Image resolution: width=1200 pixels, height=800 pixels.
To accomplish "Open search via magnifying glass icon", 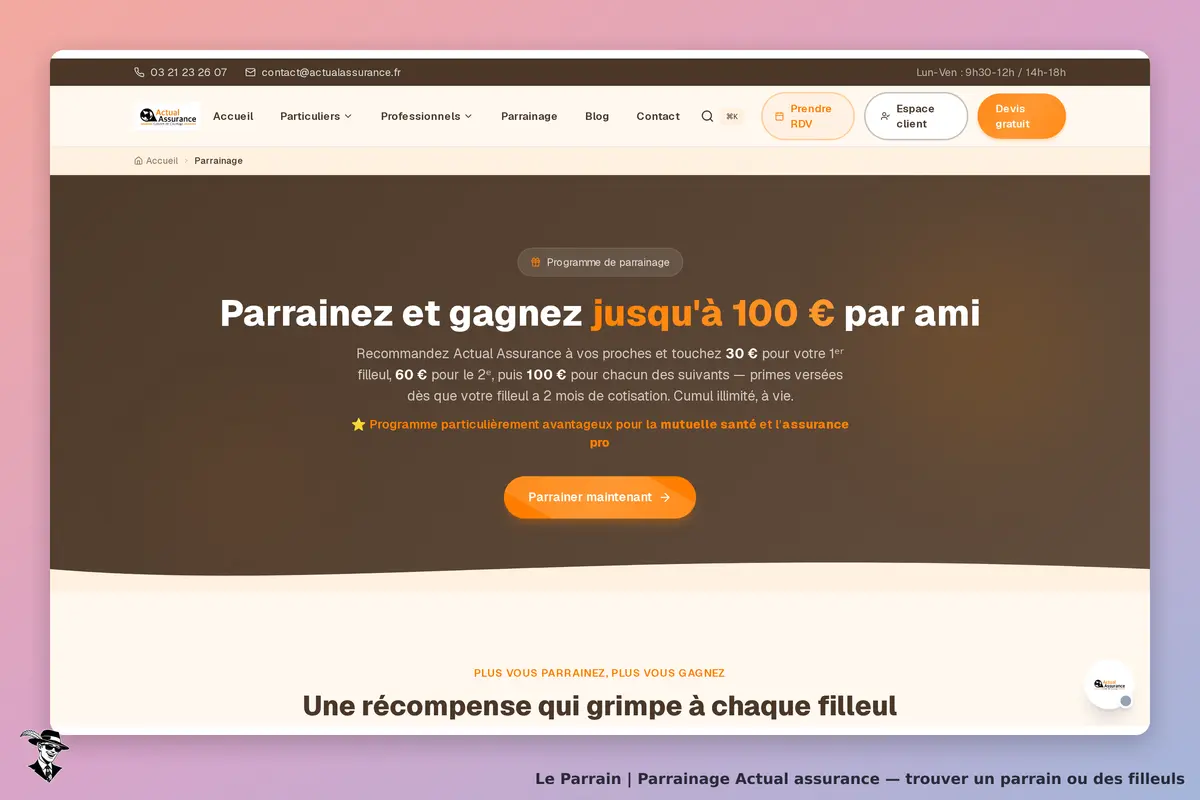I will (707, 116).
